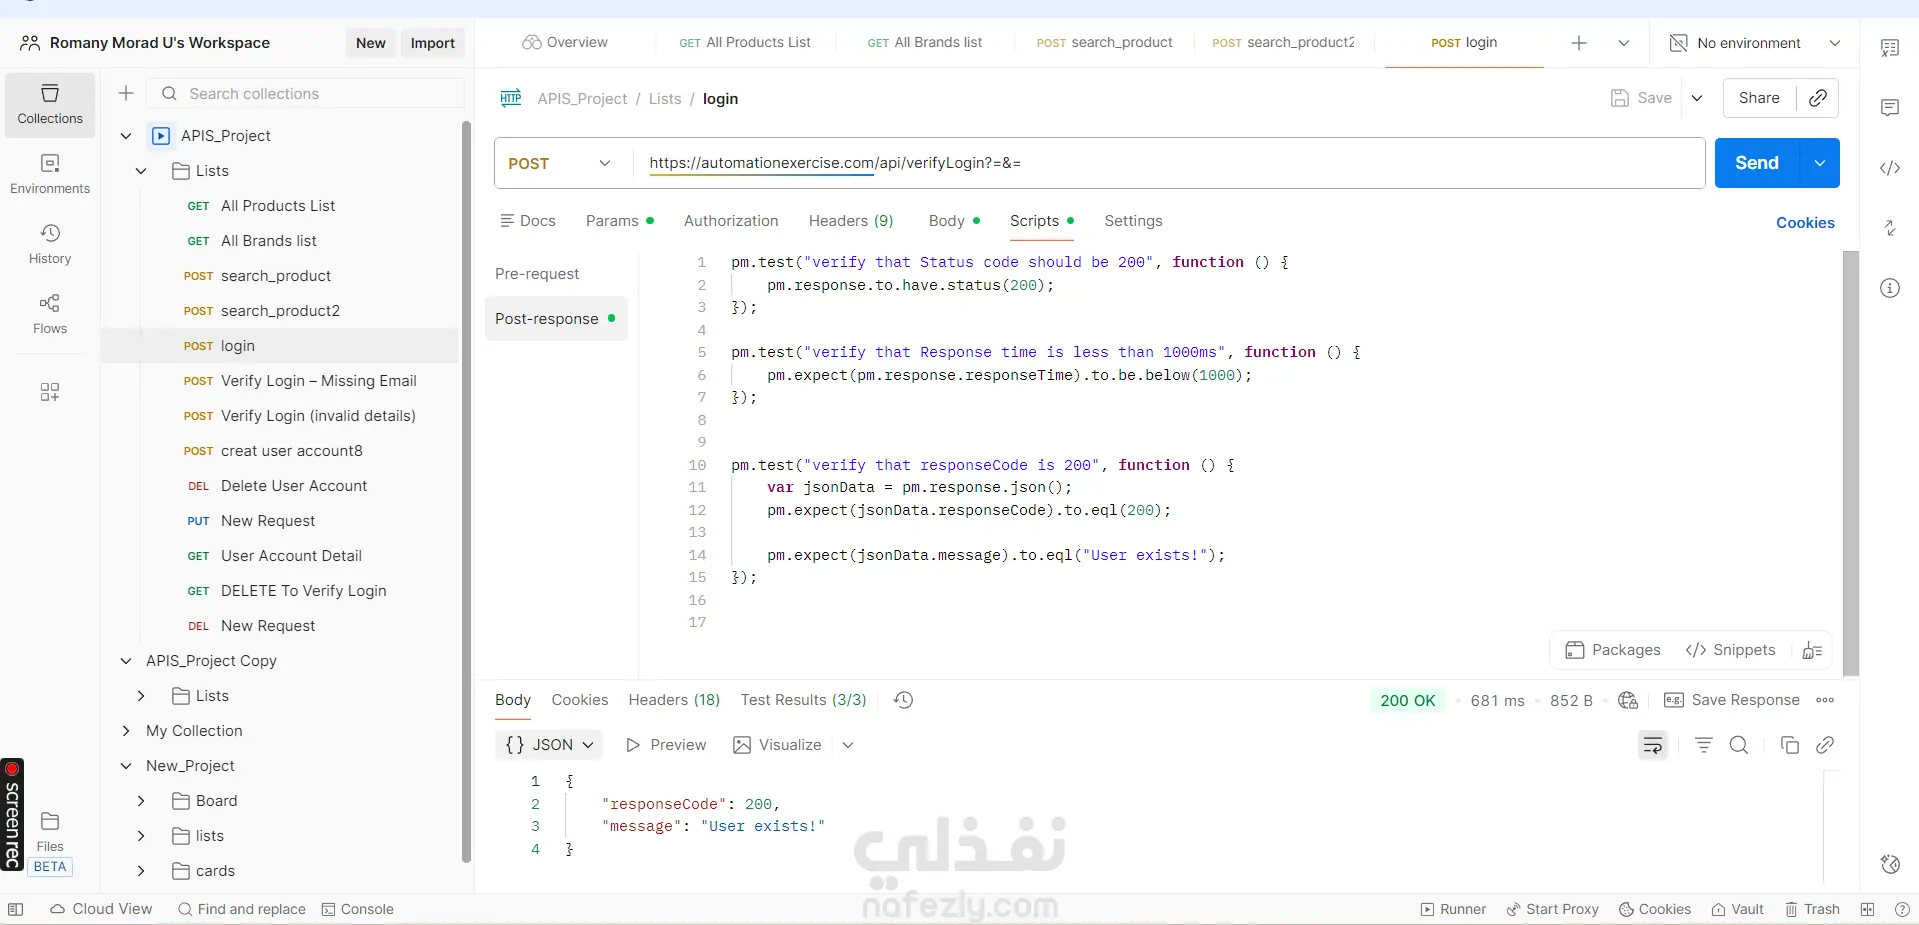Viewport: 1919px width, 925px height.
Task: Open the No environment dropdown
Action: pyautogui.click(x=1755, y=43)
